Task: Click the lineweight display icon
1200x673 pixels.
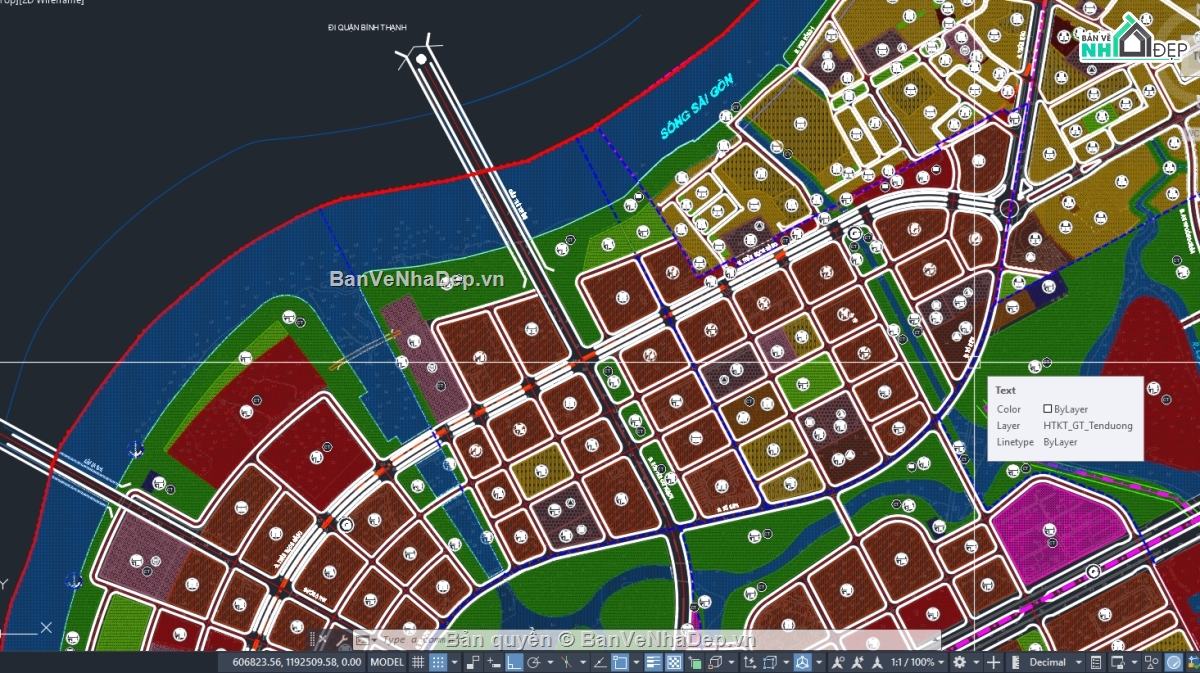Action: point(652,662)
